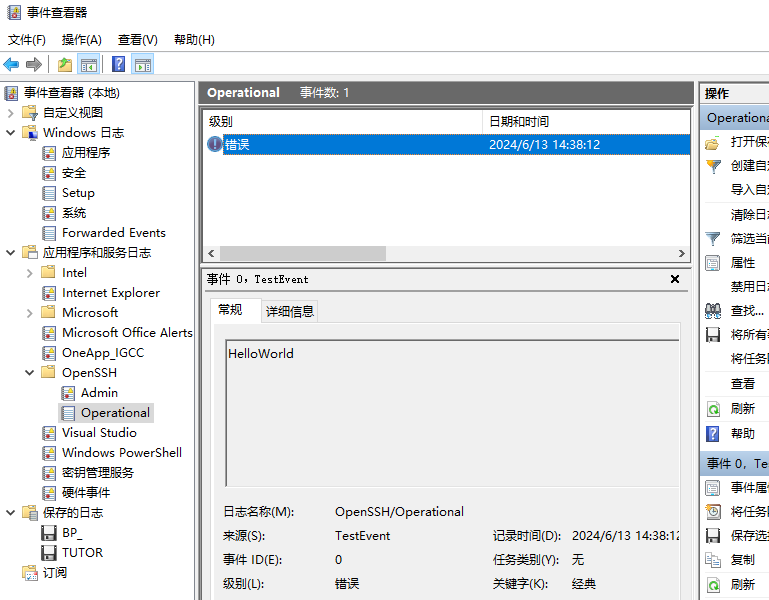Select the BP_ saved log
The height and width of the screenshot is (600, 769).
click(x=71, y=532)
